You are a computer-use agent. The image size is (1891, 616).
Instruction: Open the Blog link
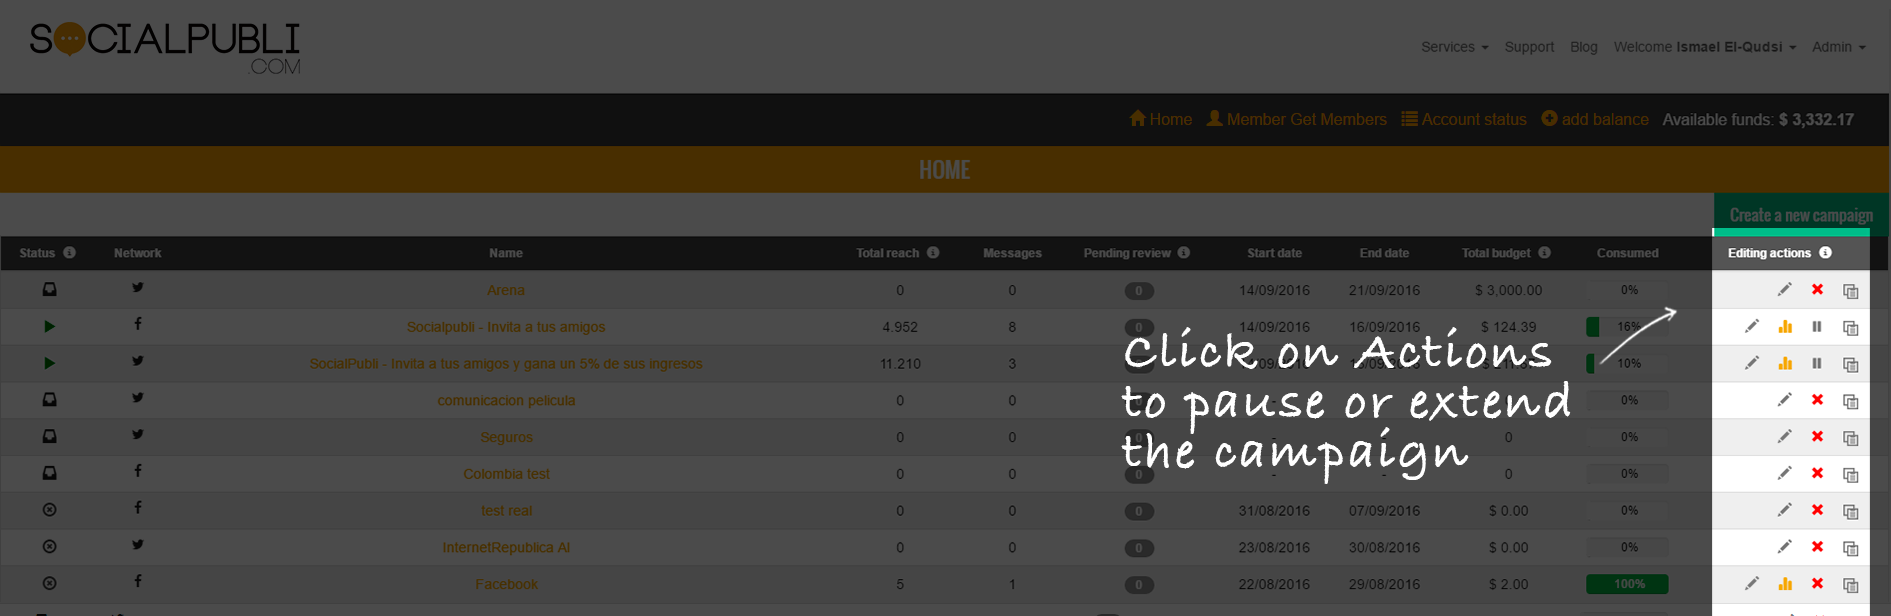1583,47
